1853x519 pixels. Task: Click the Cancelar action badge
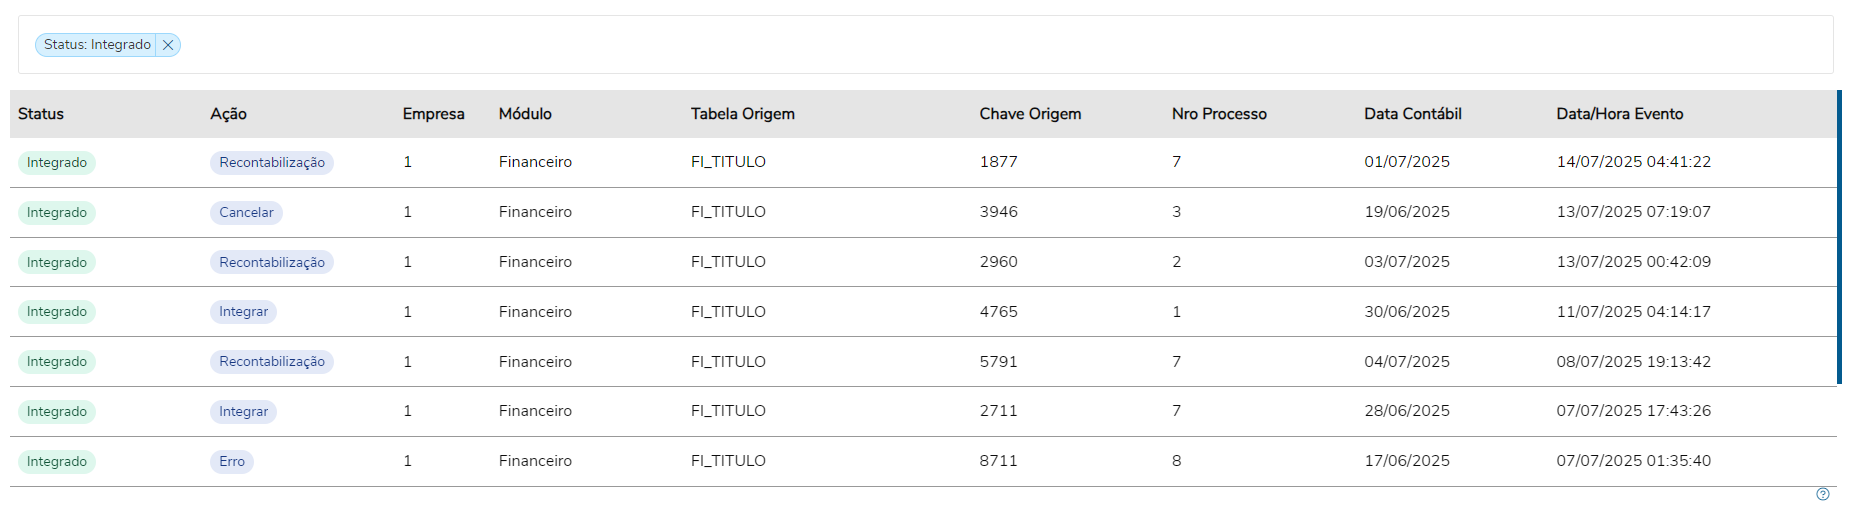click(x=246, y=212)
